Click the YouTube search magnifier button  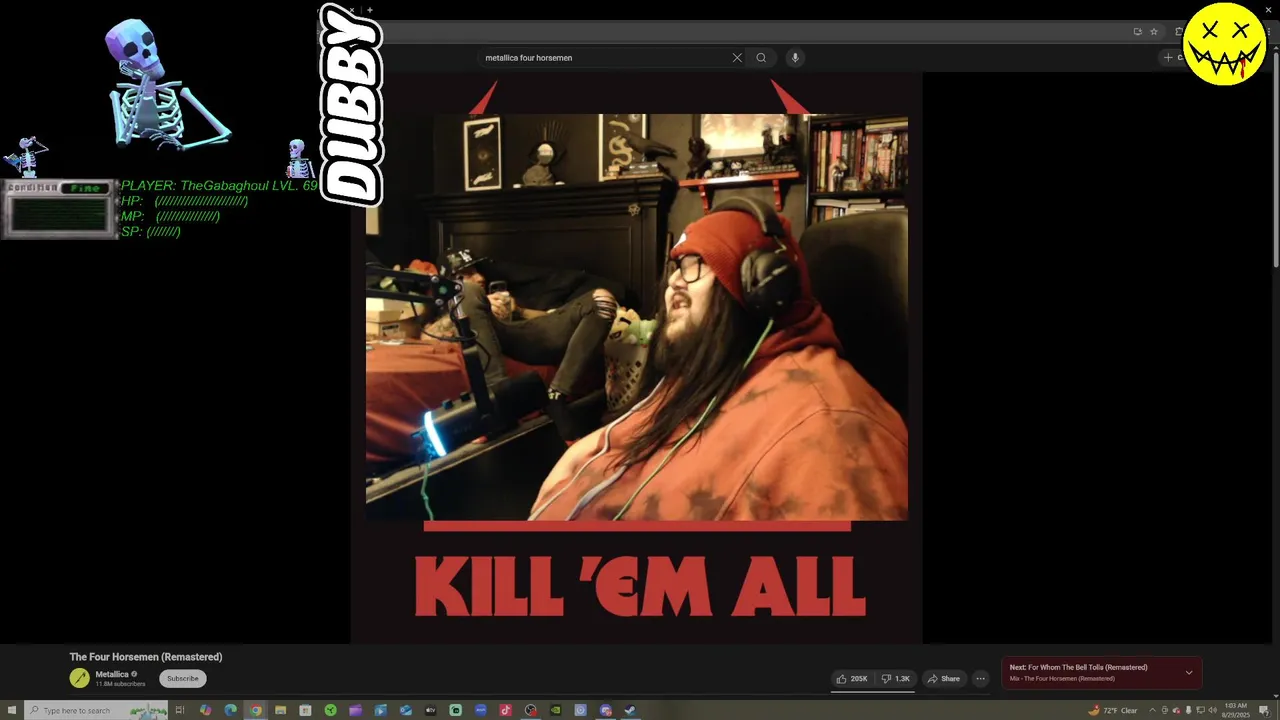point(761,58)
